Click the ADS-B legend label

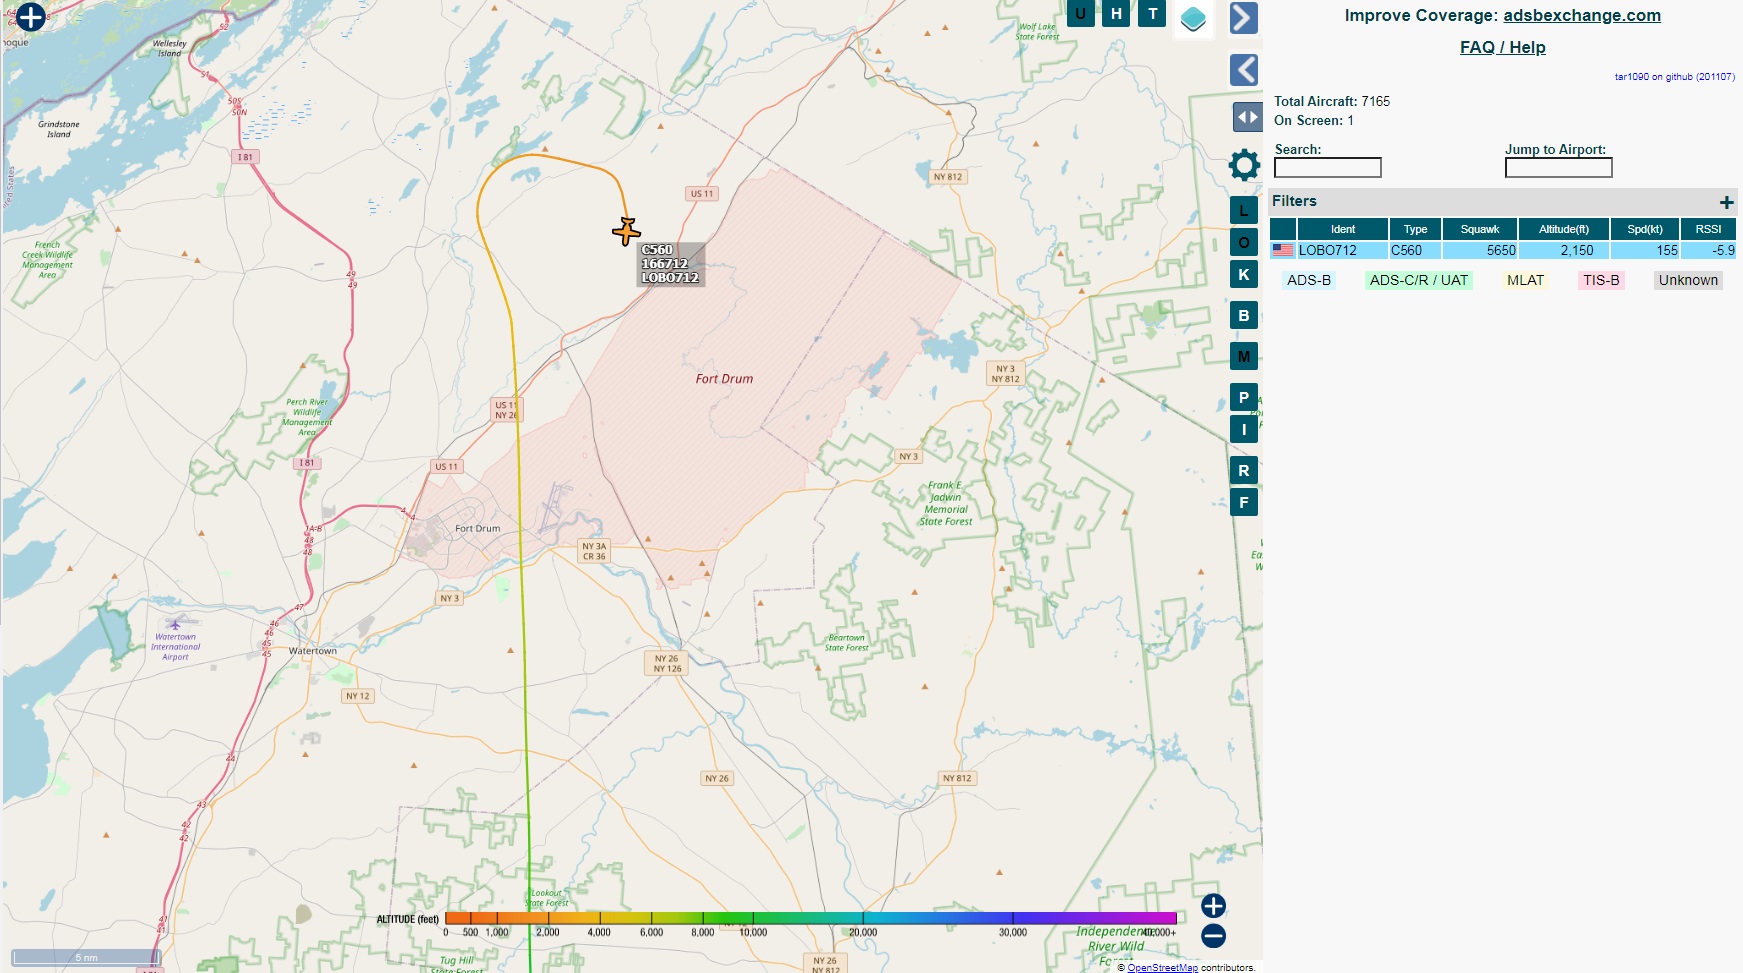tap(1309, 280)
